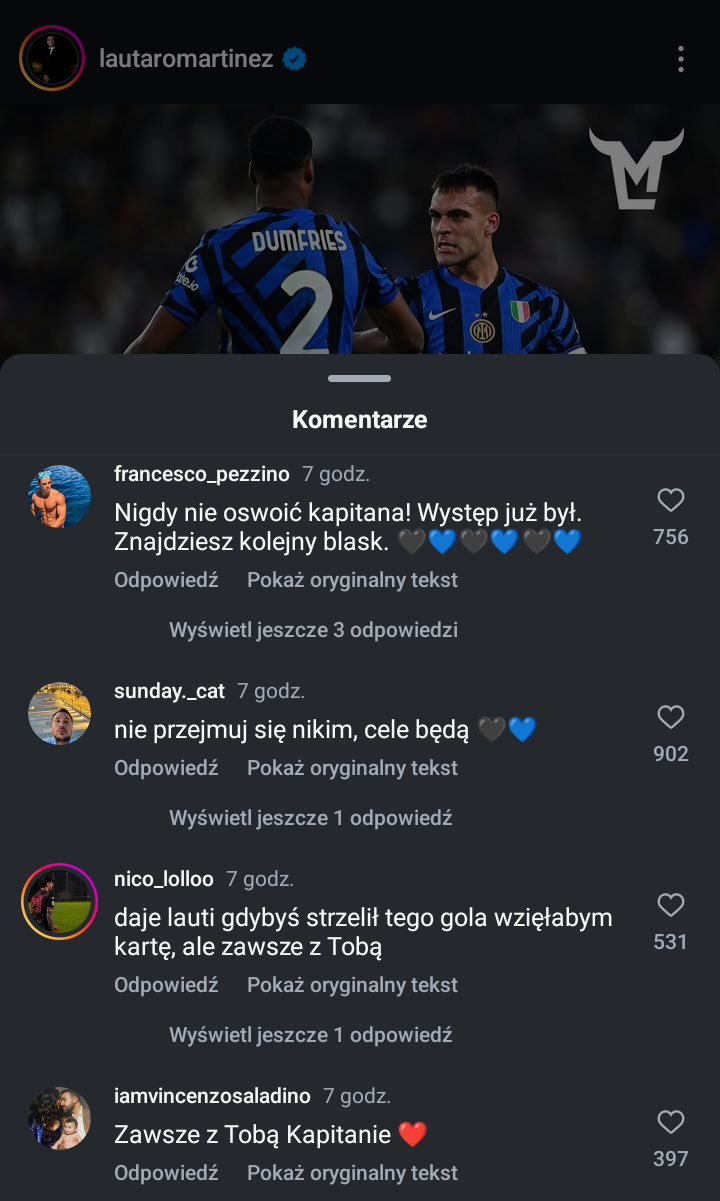Image resolution: width=720 pixels, height=1201 pixels.
Task: Like iamvincenzosaladino's comment with the heart
Action: [670, 1122]
